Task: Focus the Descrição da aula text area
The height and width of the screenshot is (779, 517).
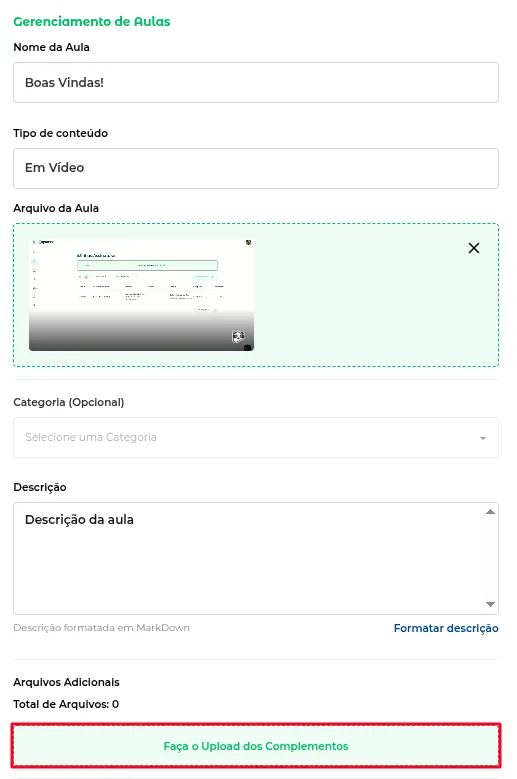Action: [x=256, y=558]
